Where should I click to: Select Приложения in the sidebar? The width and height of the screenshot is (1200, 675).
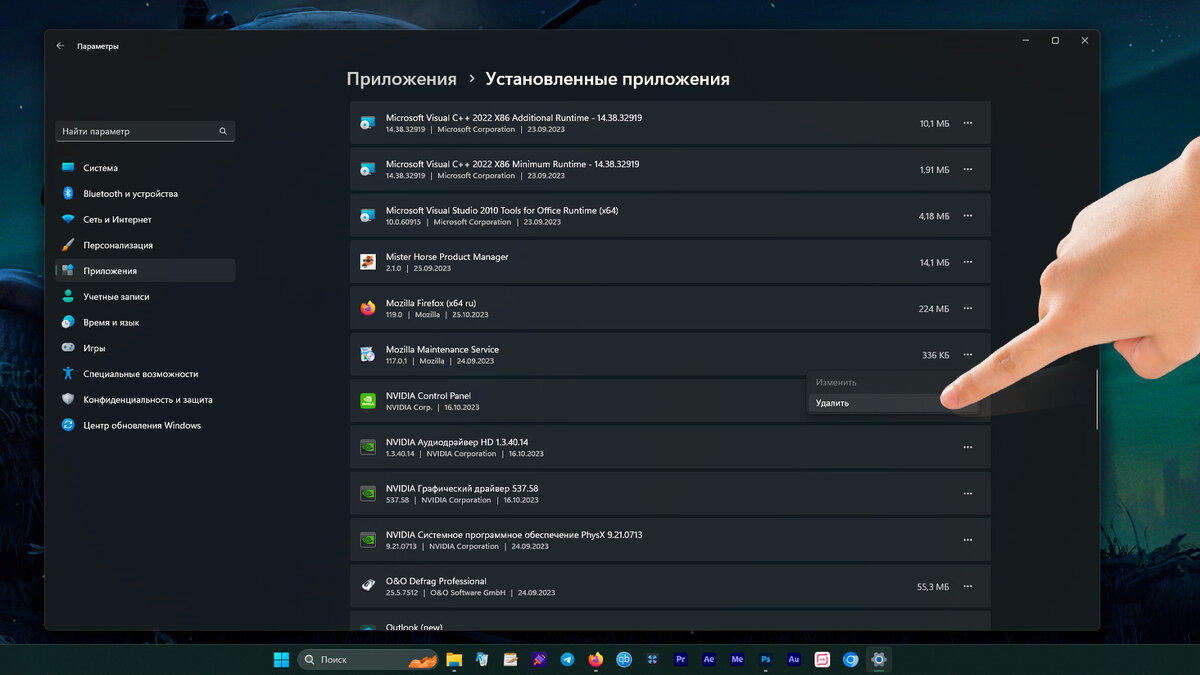pos(145,271)
